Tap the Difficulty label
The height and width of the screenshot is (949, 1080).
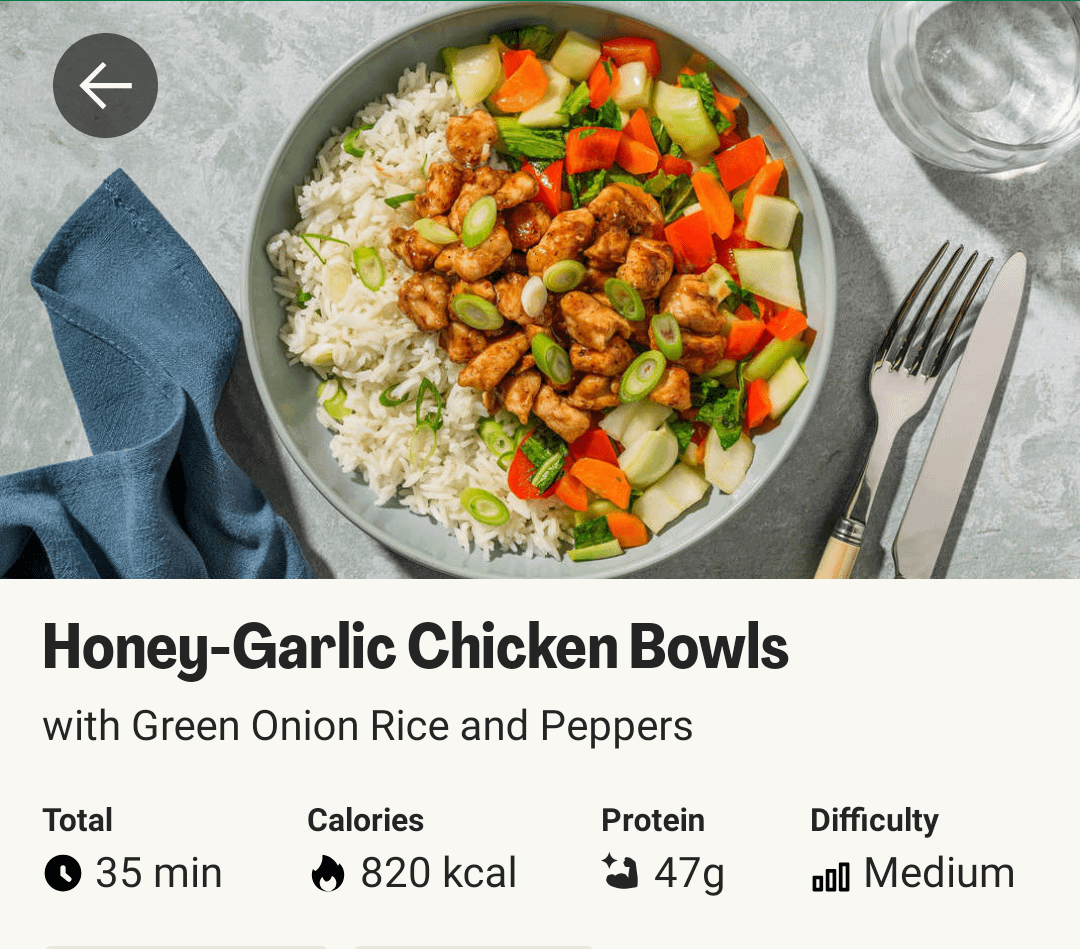click(874, 821)
